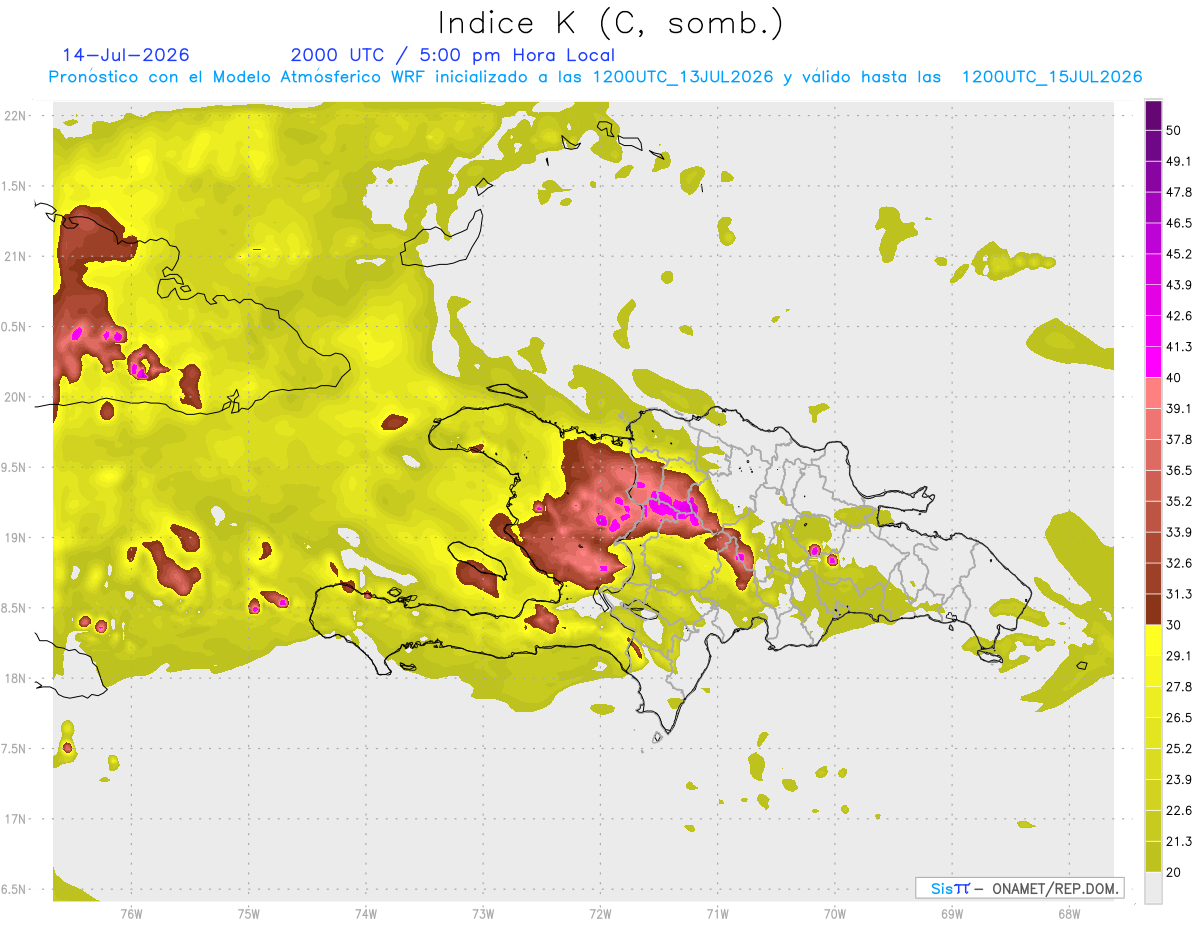The width and height of the screenshot is (1200, 927).
Task: Click the dark purple swatch above 50
Action: click(x=1154, y=115)
